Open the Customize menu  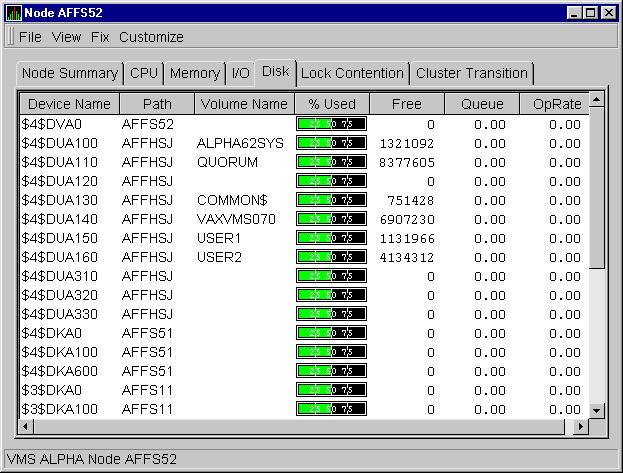pos(151,37)
